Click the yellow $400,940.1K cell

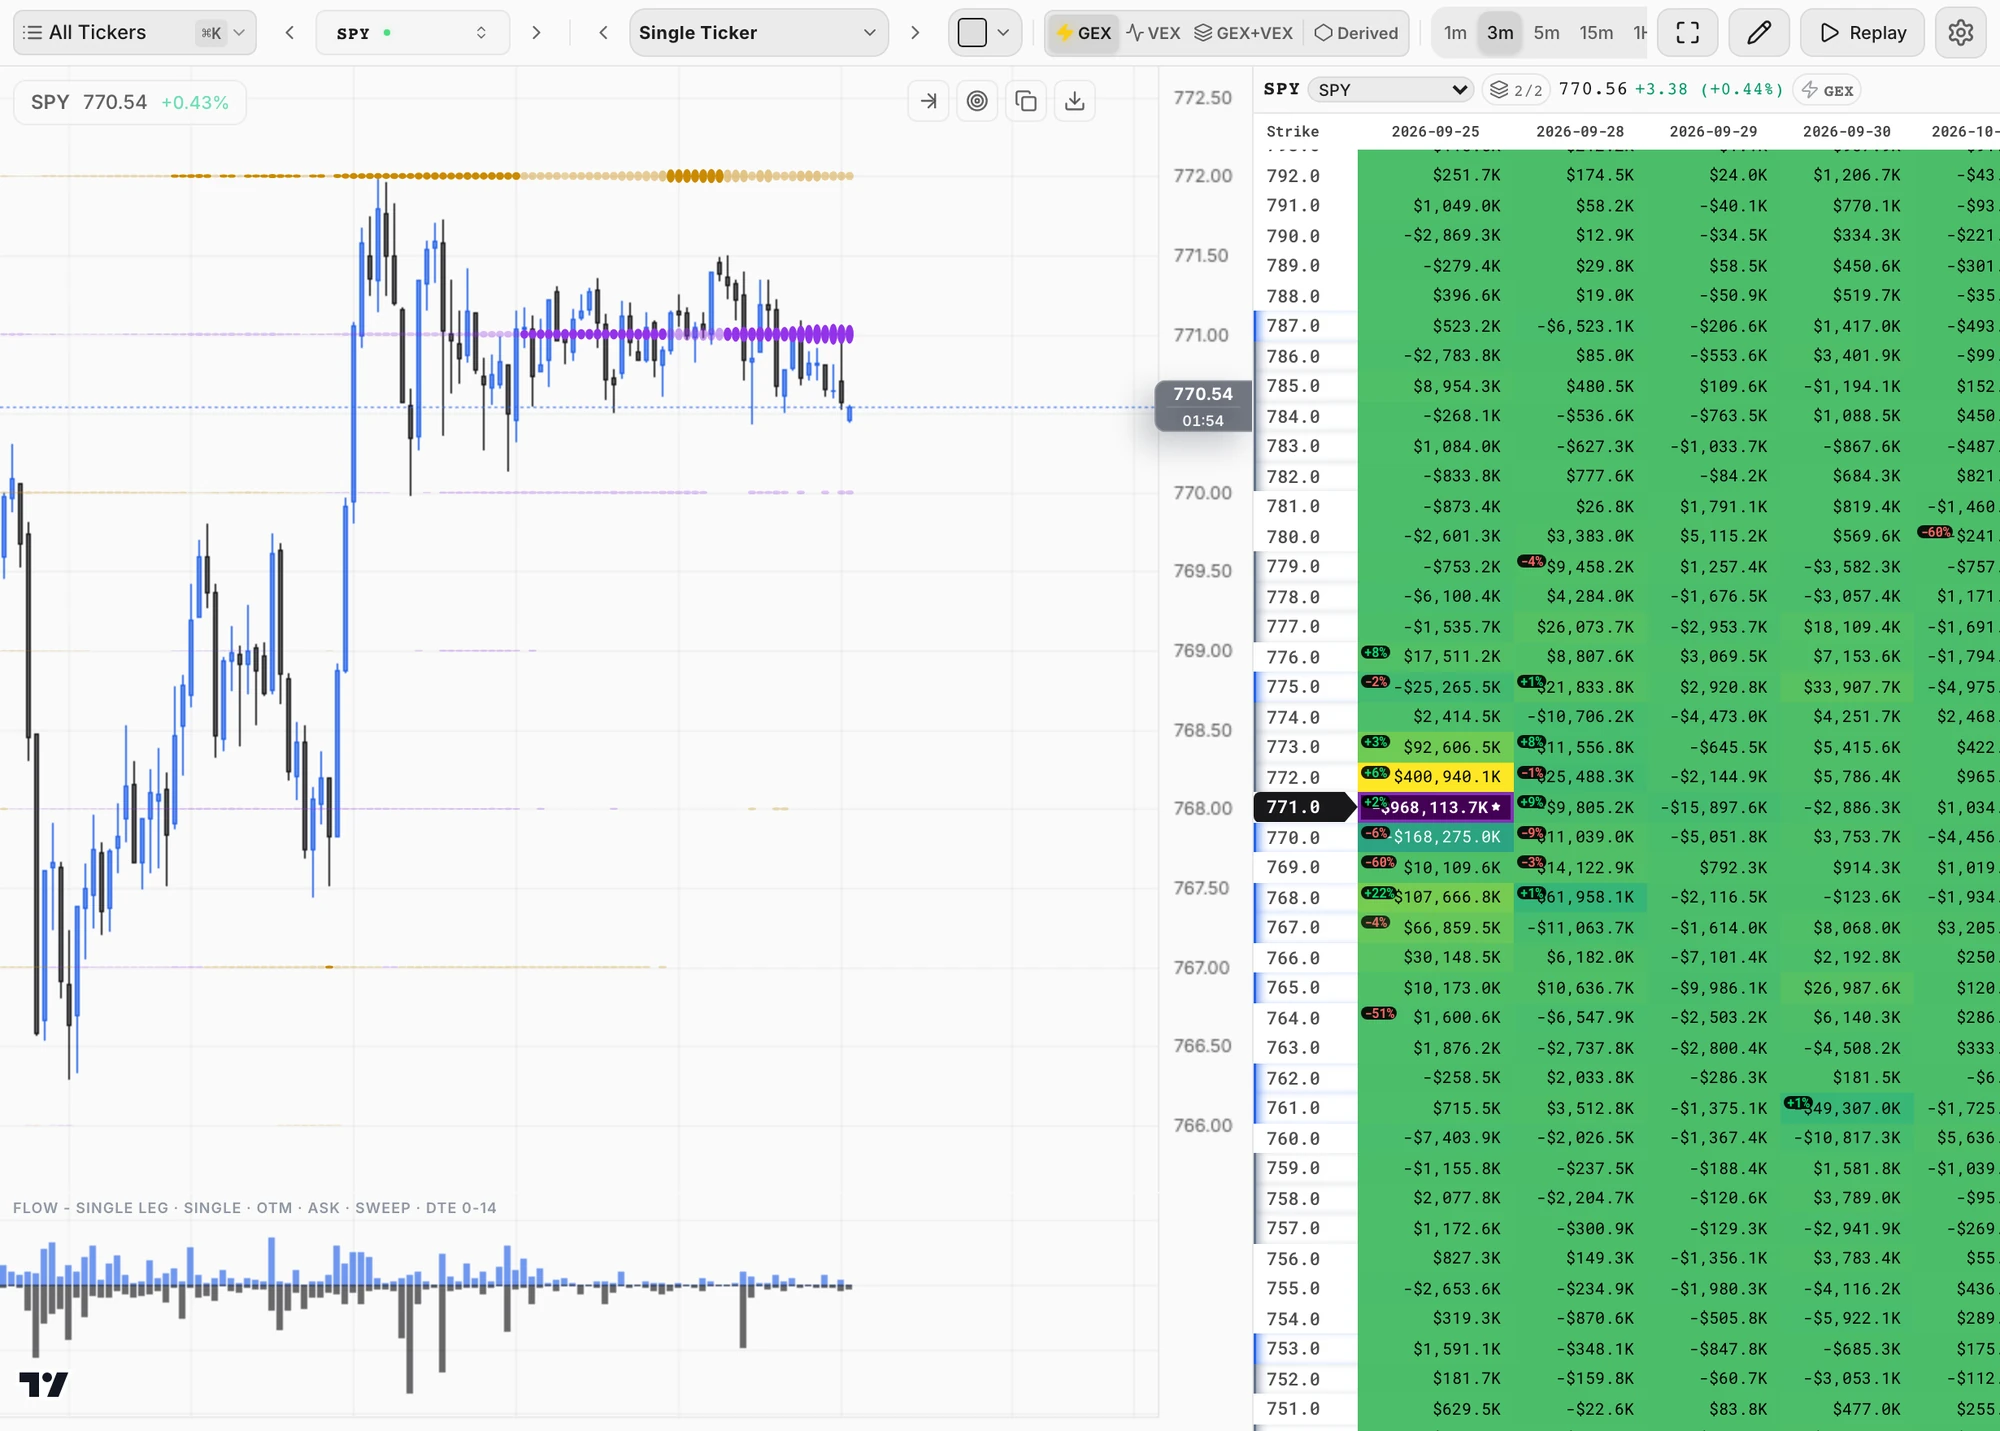coord(1436,777)
